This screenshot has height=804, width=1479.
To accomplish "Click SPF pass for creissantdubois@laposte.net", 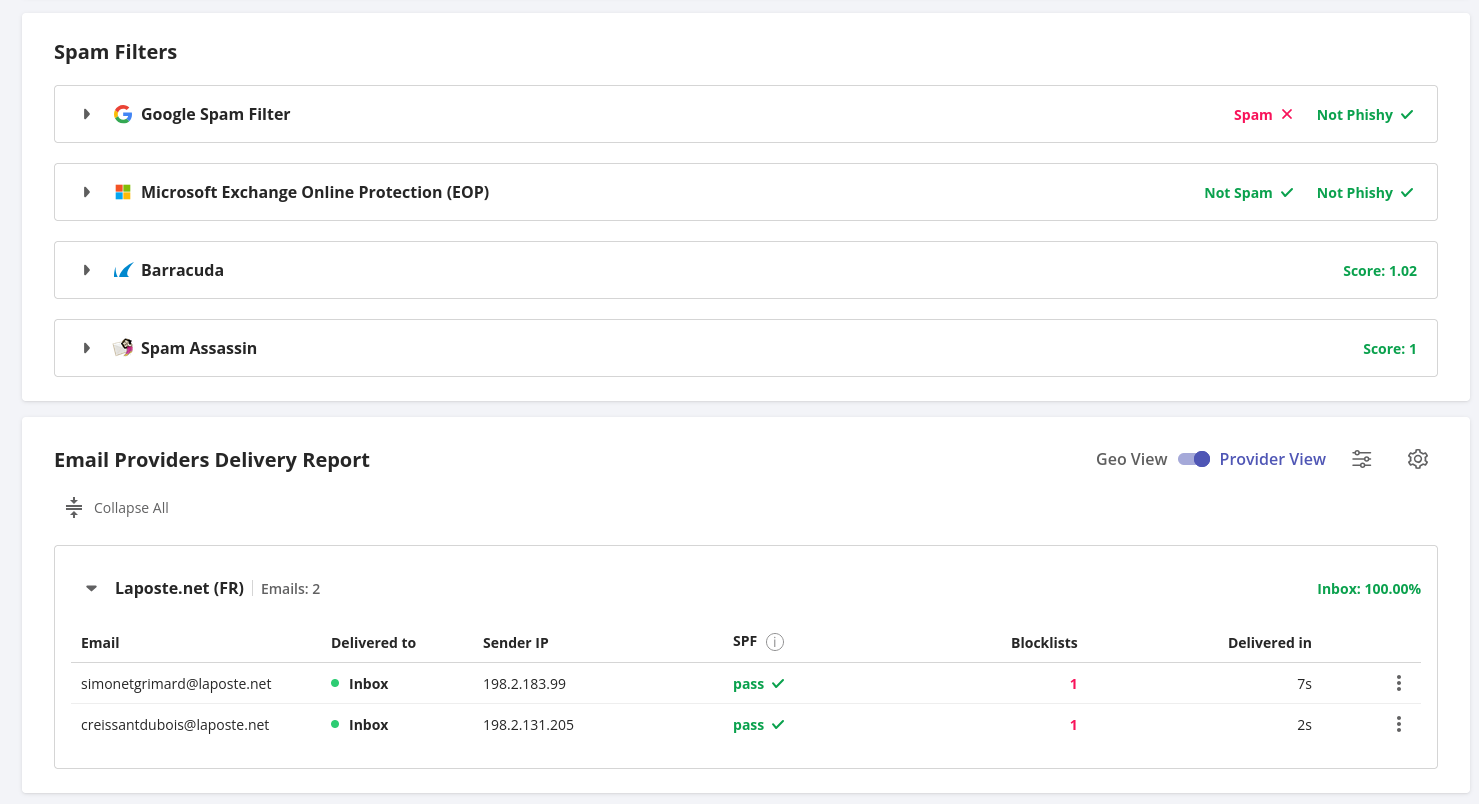I will click(x=759, y=725).
